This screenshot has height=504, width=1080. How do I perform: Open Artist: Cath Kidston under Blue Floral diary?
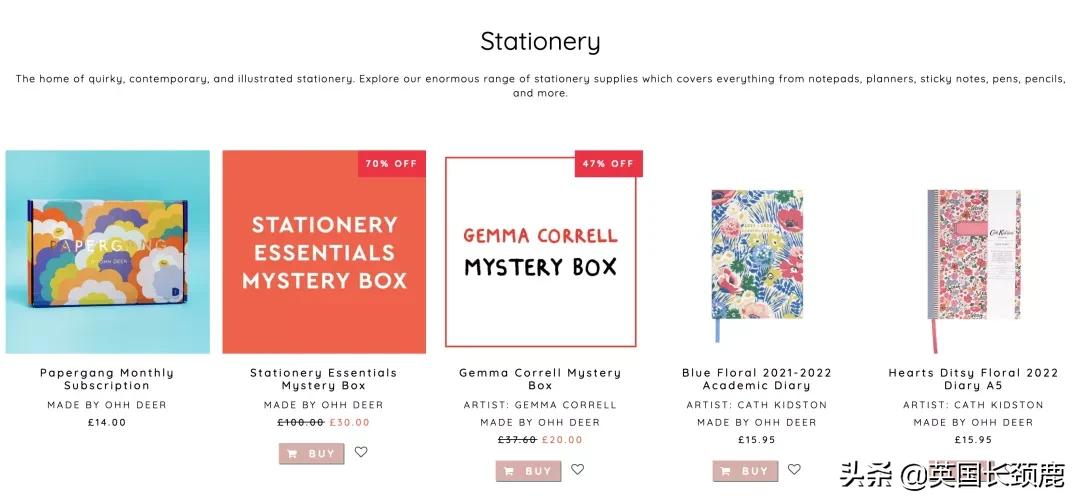[x=757, y=405]
